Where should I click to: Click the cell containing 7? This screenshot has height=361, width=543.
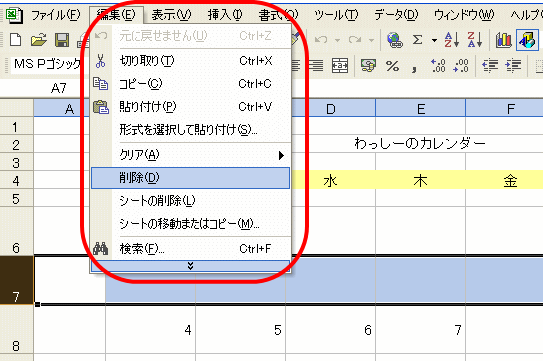click(421, 330)
